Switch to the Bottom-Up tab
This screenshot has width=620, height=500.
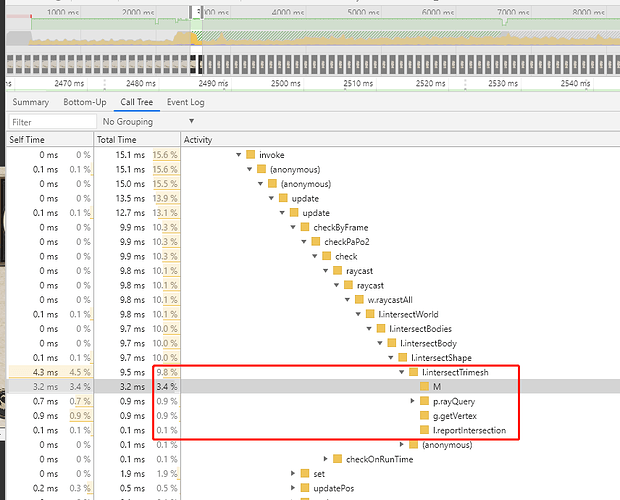coord(85,102)
